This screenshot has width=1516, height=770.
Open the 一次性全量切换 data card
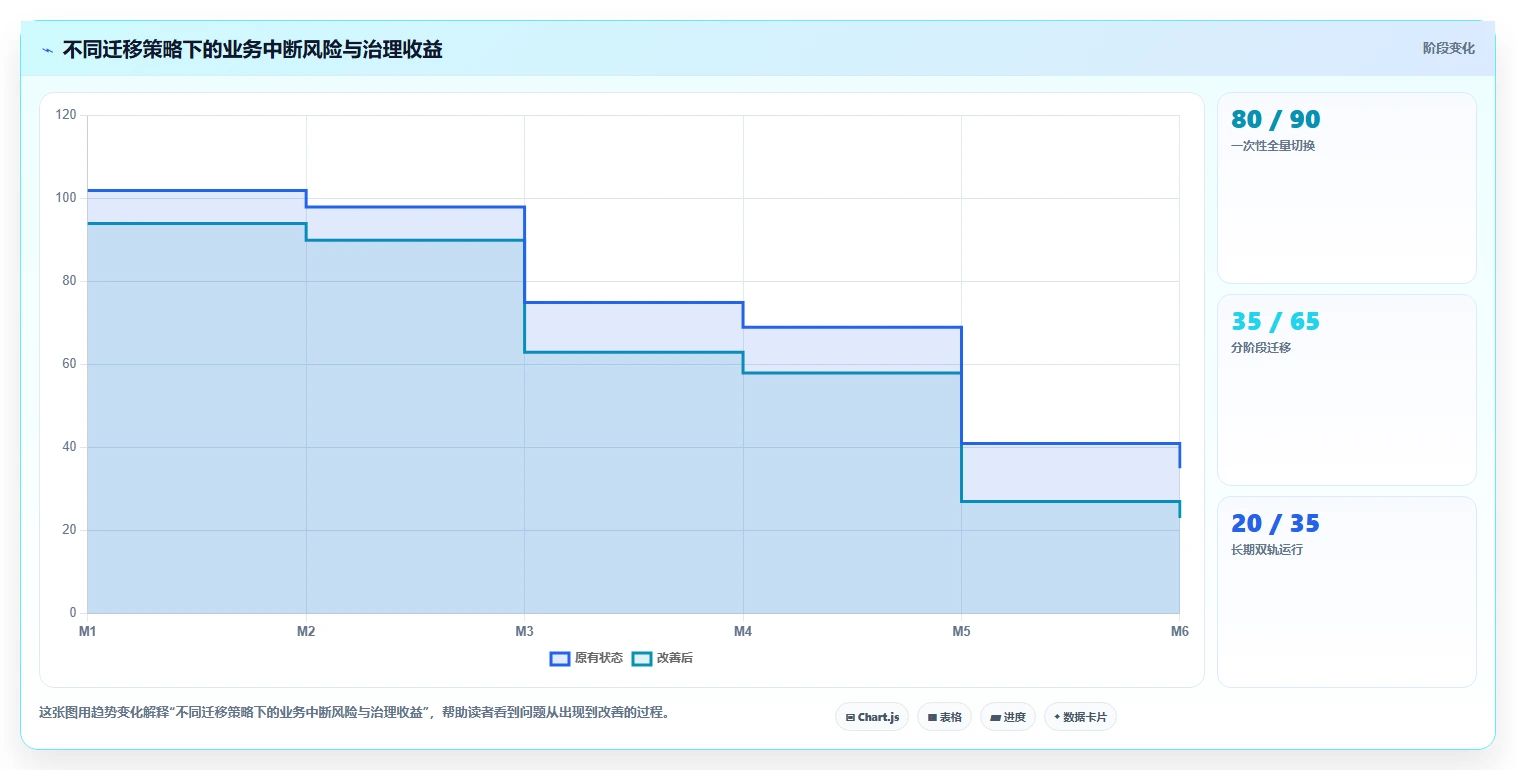[1346, 188]
